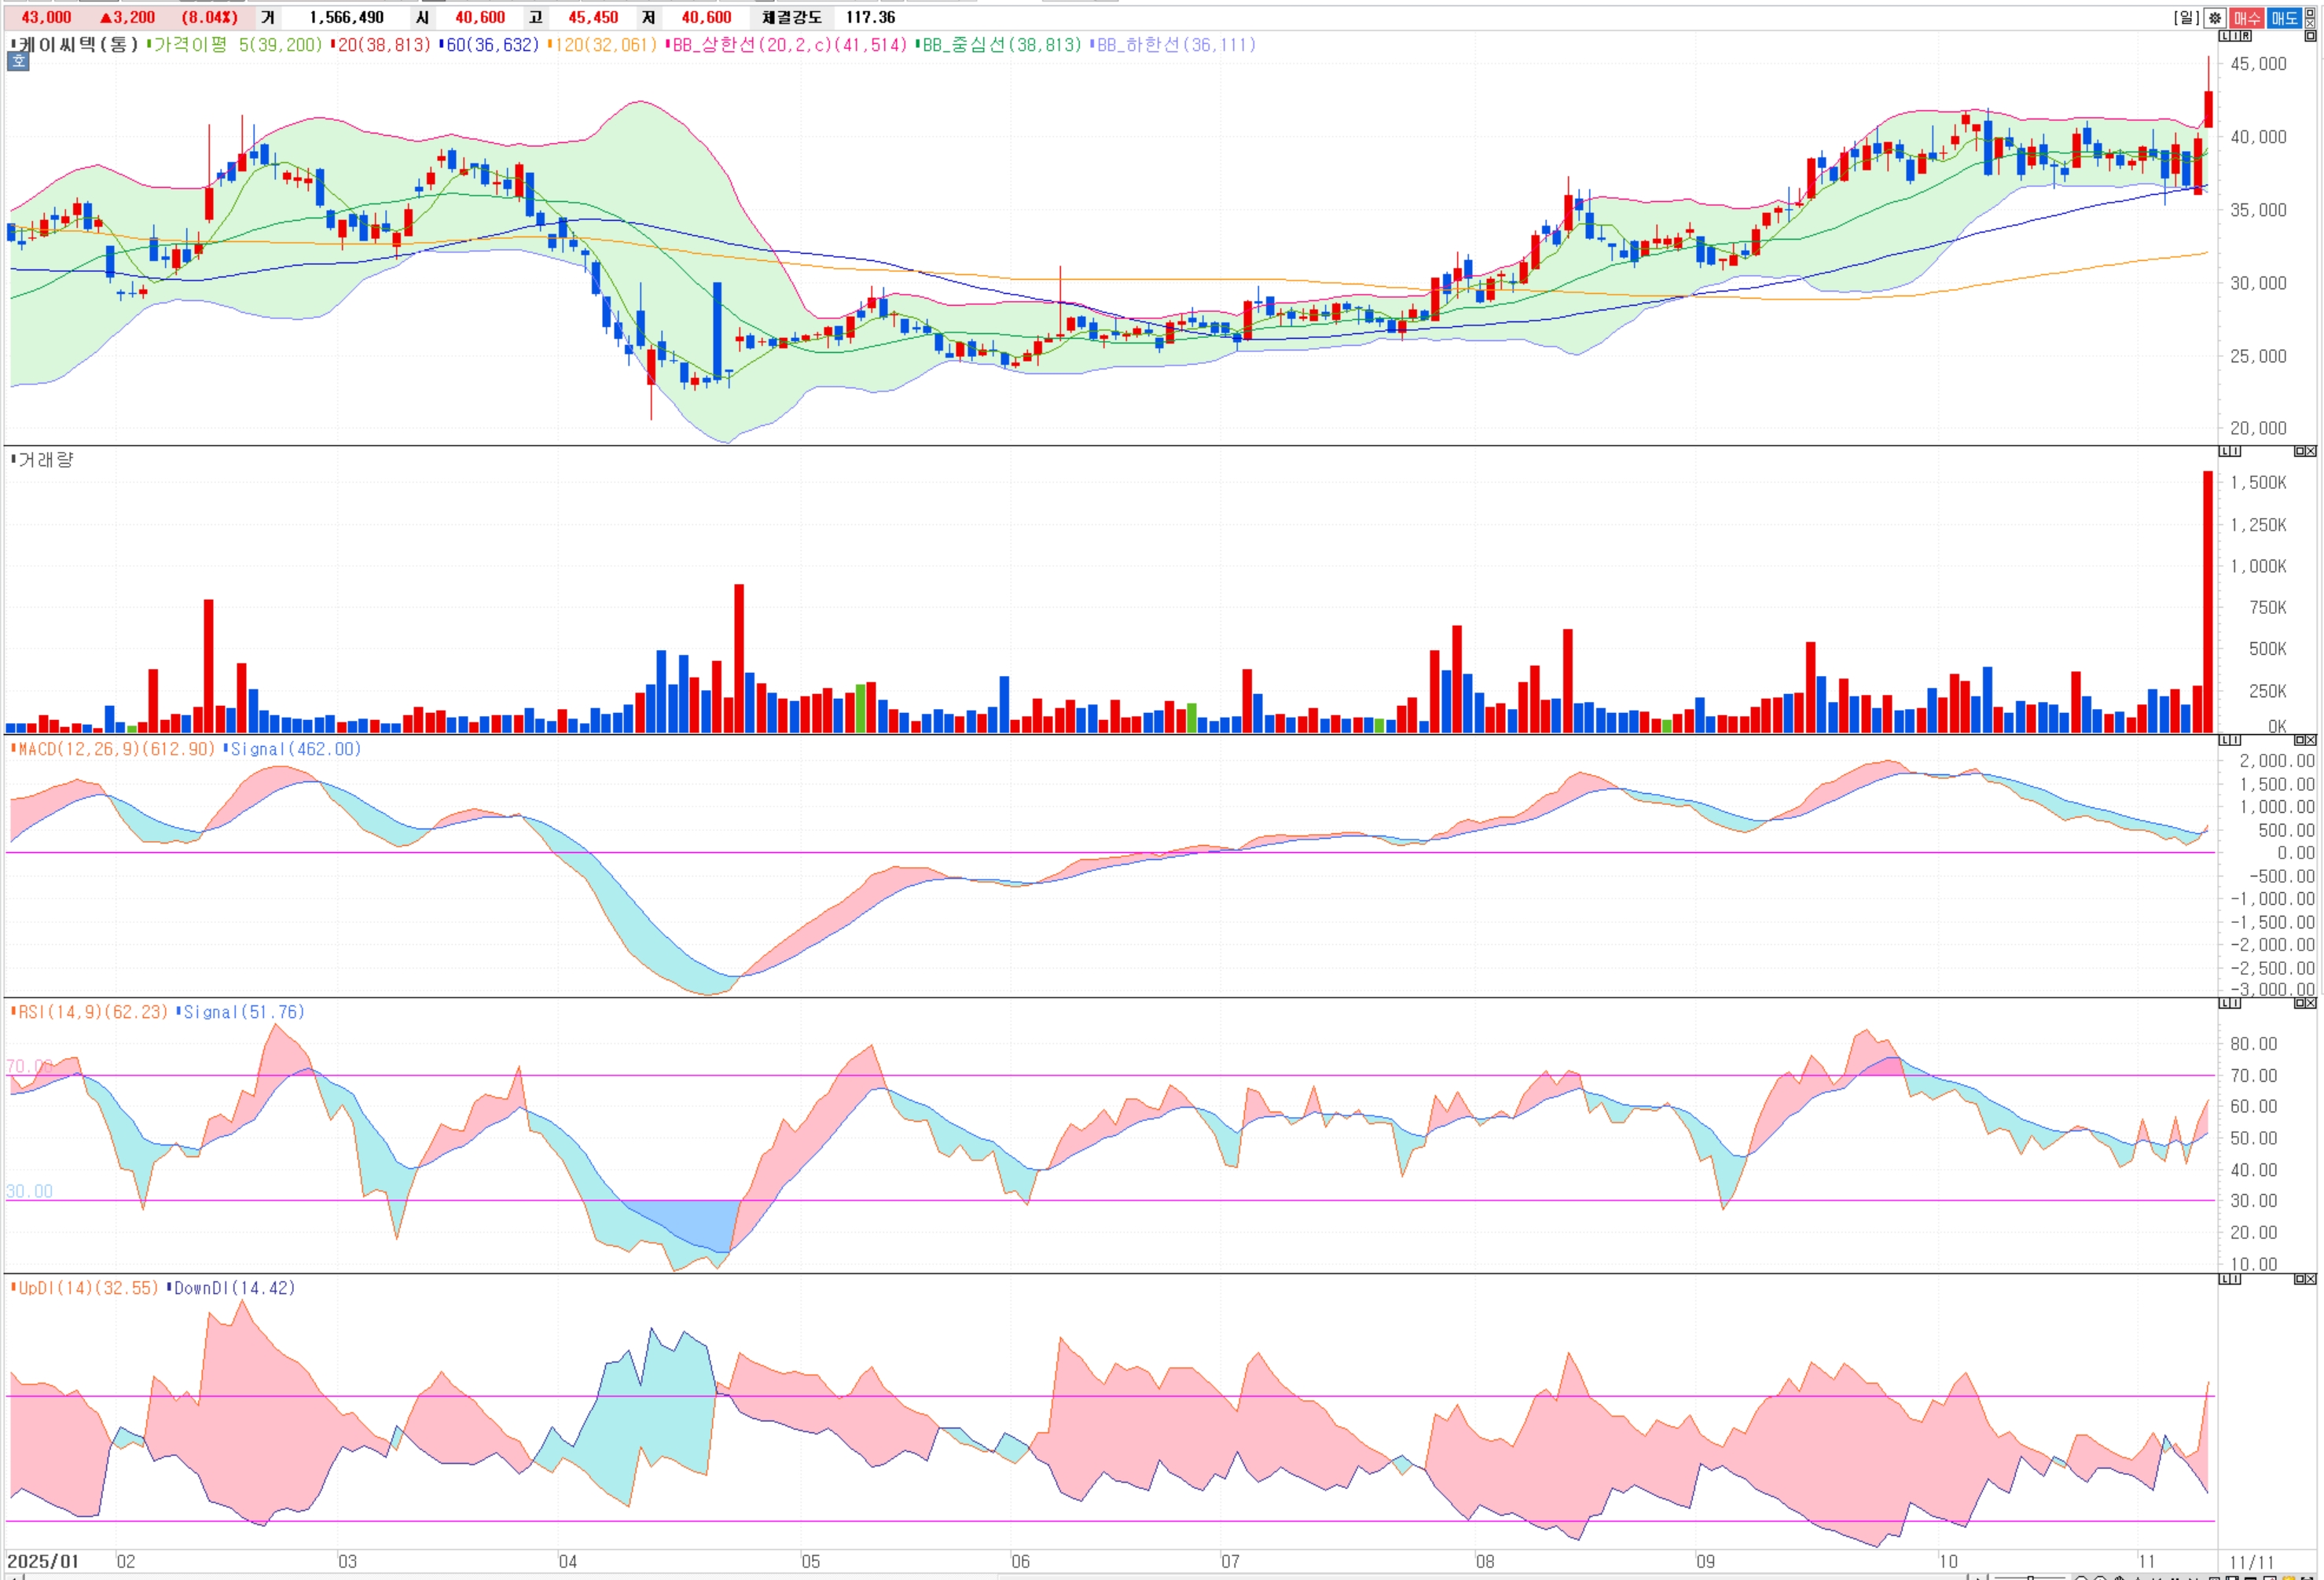The image size is (2324, 1580).
Task: Open the [일] daily period selector
Action: tap(2186, 18)
